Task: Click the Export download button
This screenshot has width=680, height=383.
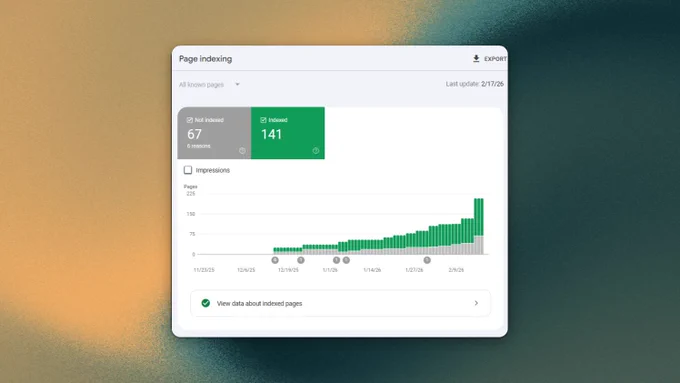Action: [x=489, y=59]
